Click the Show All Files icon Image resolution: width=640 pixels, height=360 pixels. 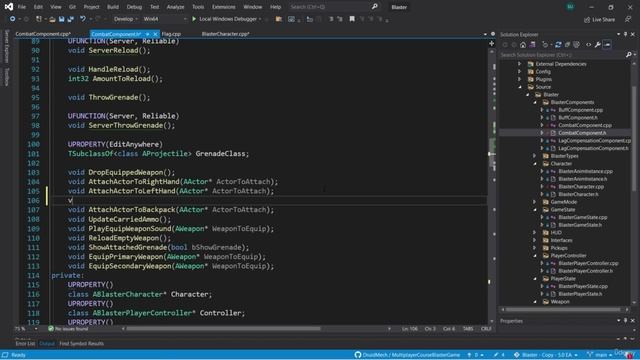576,45
